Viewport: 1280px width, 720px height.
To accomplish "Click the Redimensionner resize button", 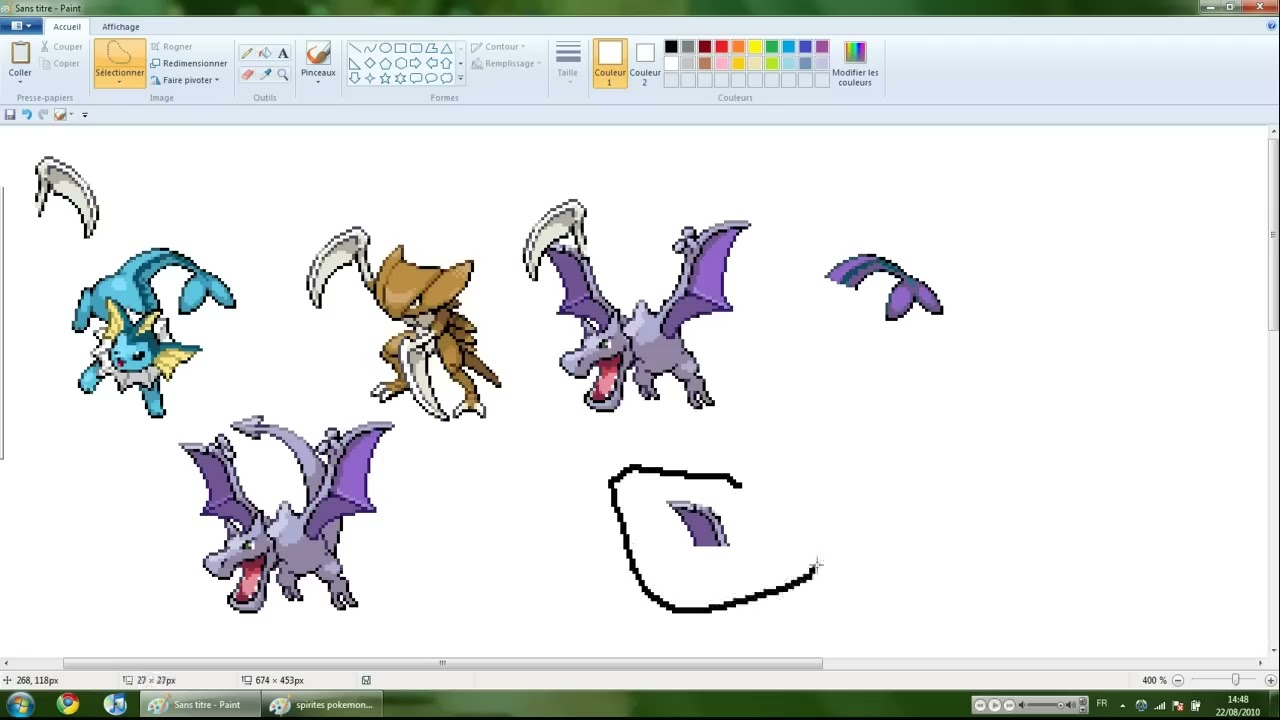I will [188, 63].
